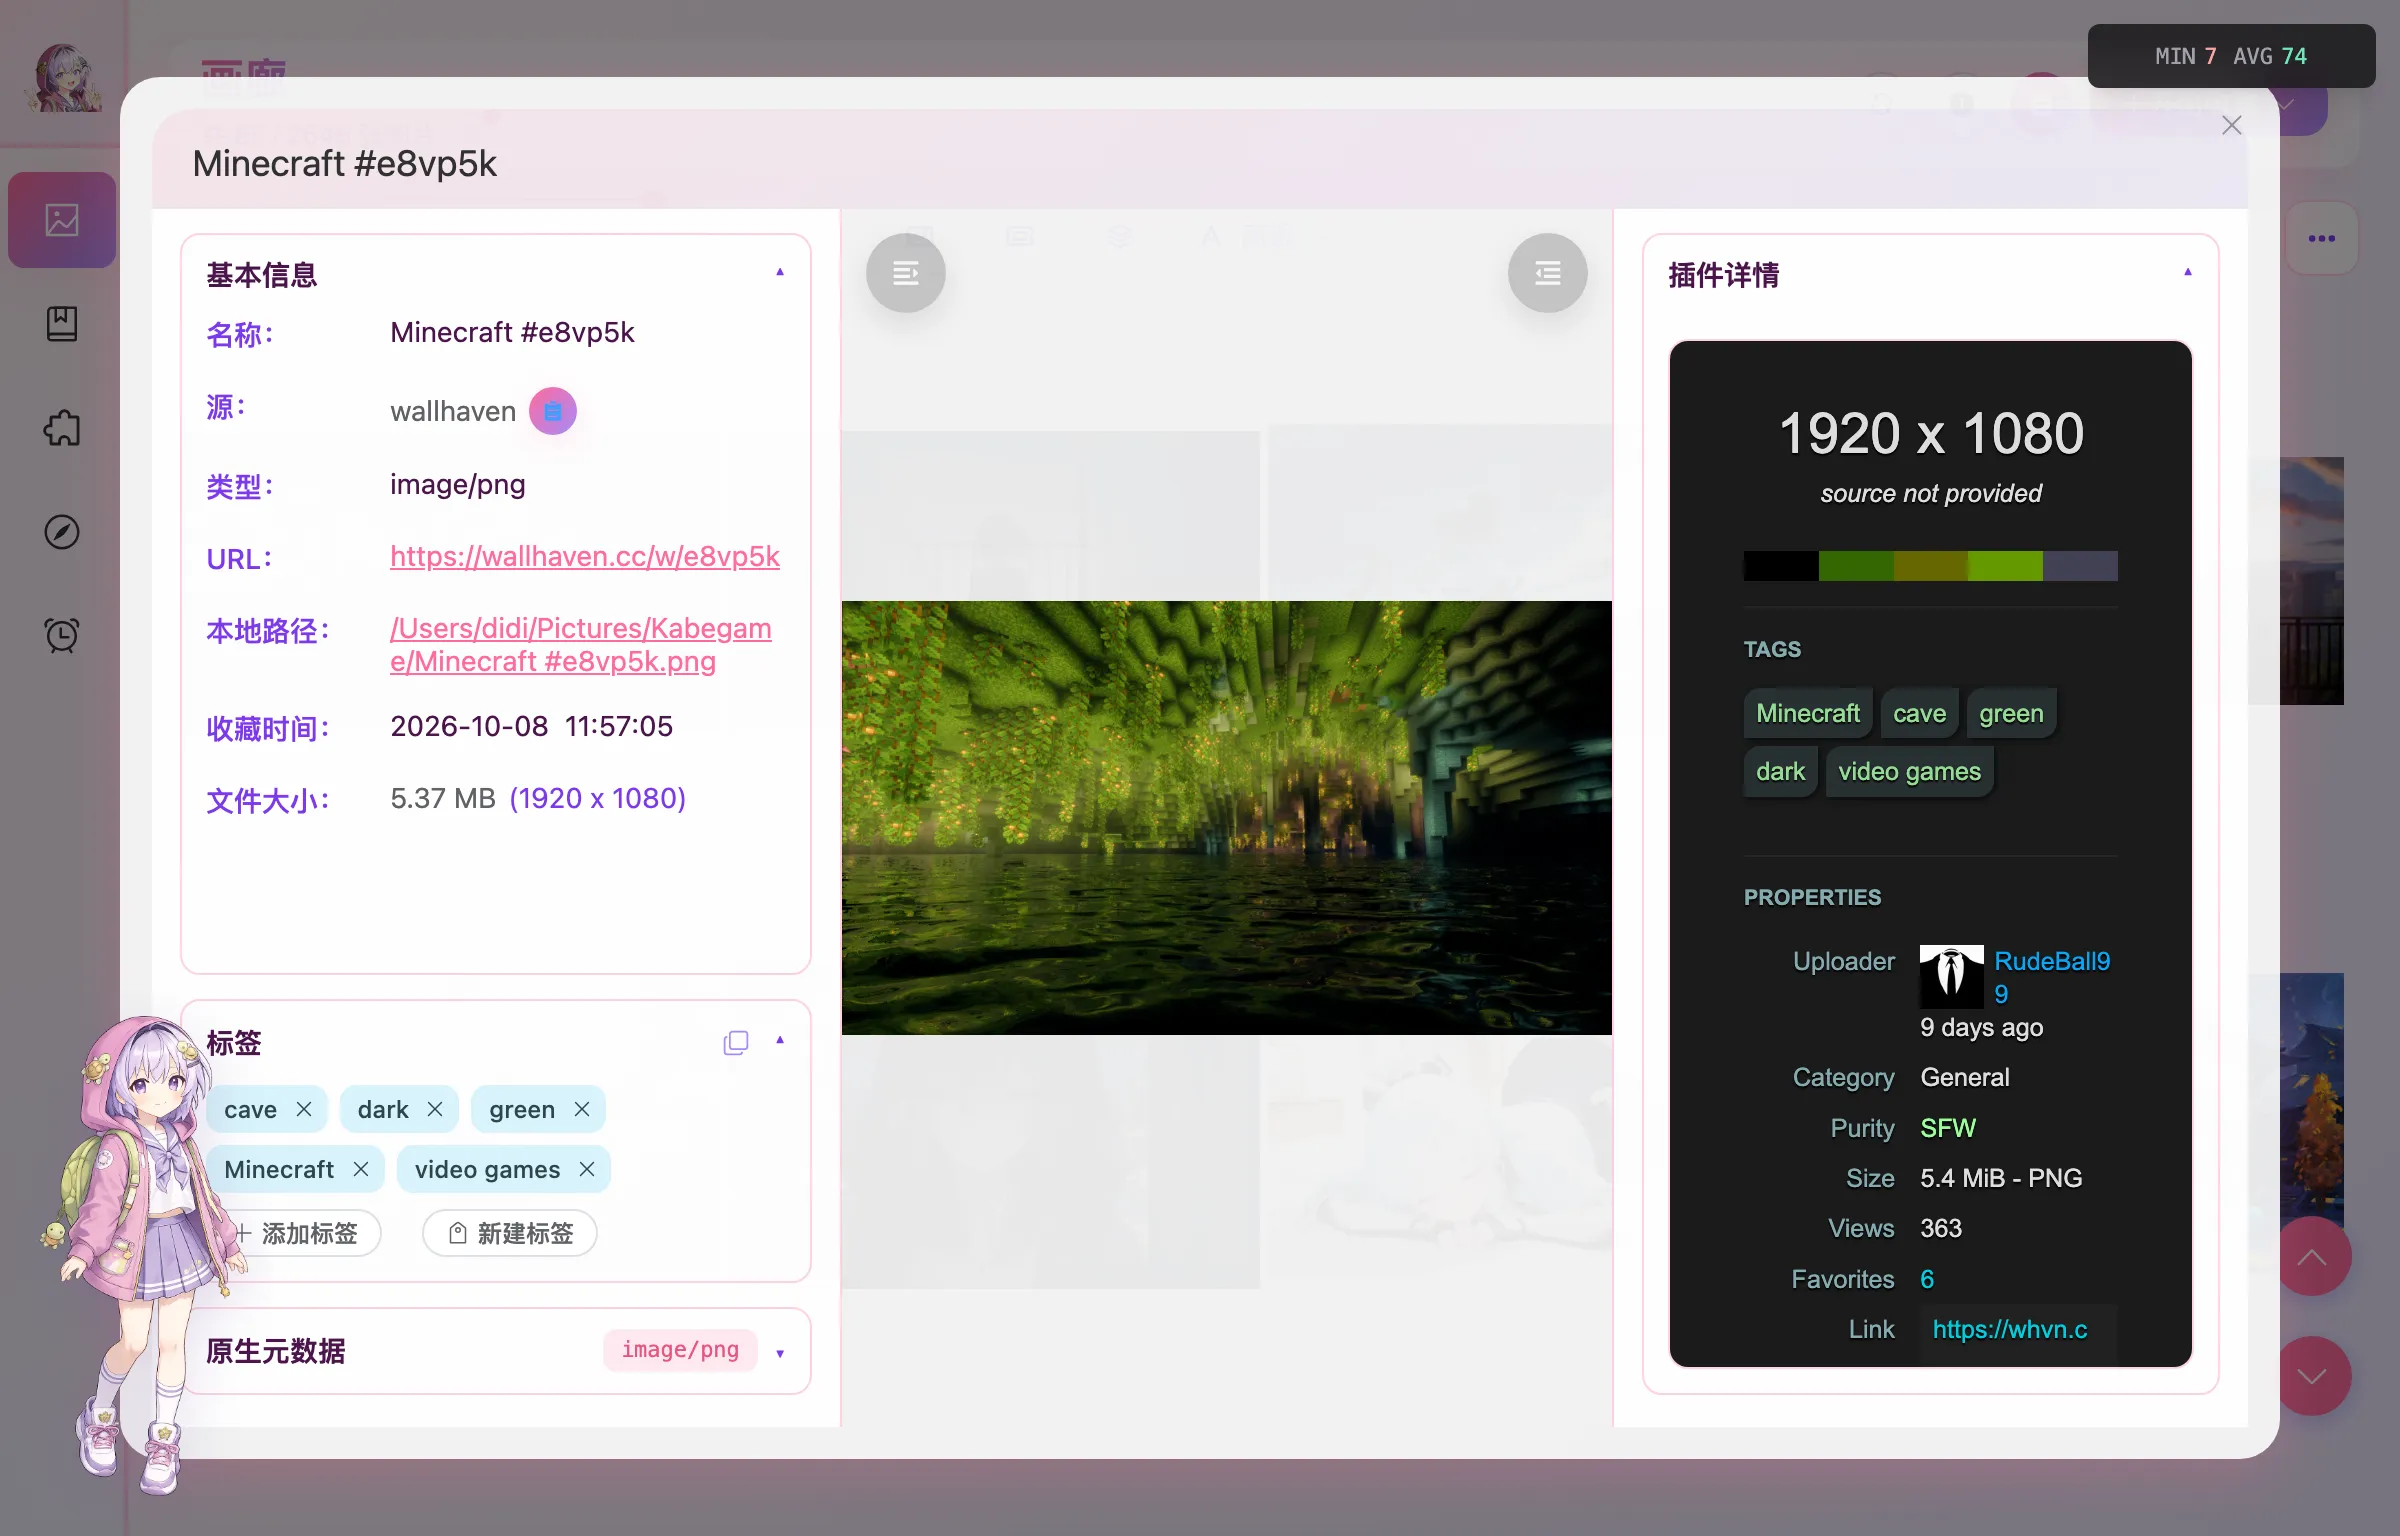
Task: Click the scroll-up round button
Action: tap(2312, 1257)
